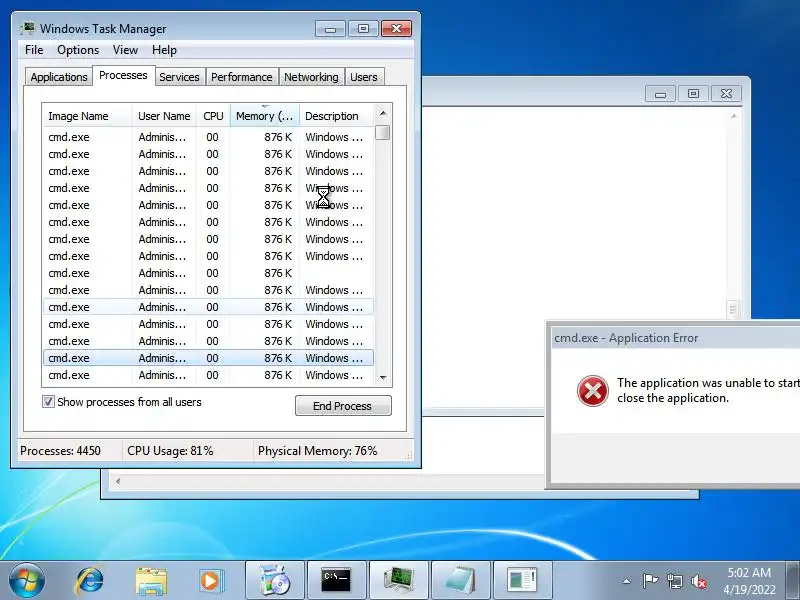
Task: Close the background window behind Task Manager
Action: point(726,94)
